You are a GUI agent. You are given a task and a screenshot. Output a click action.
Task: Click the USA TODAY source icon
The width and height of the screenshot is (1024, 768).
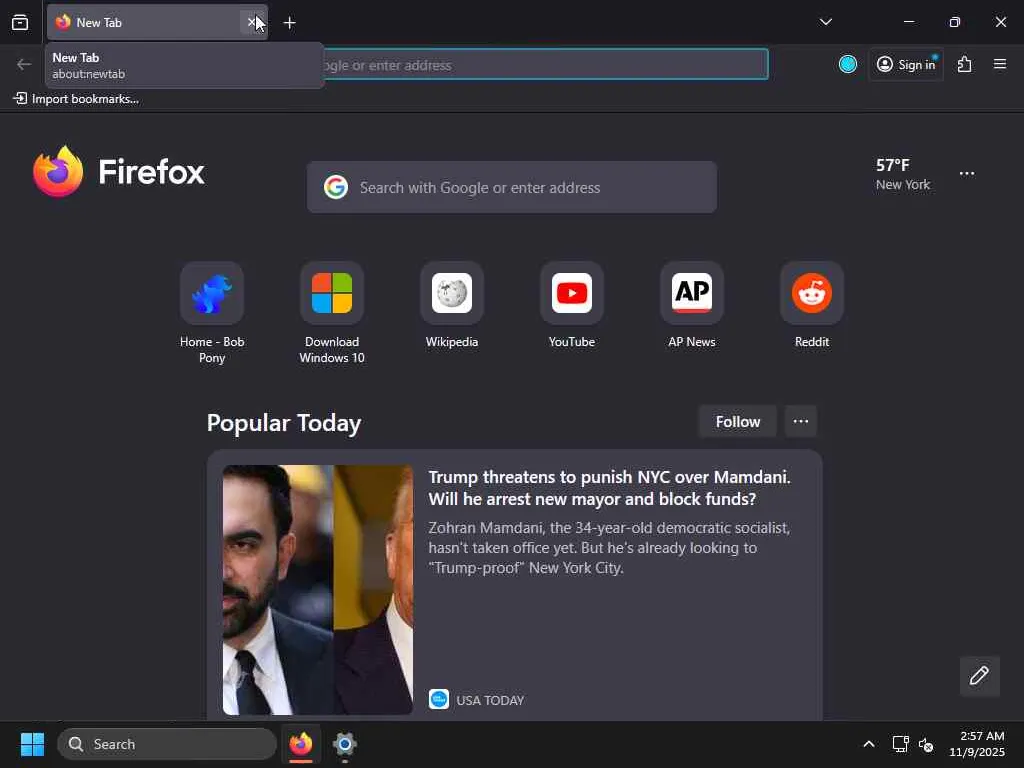point(439,699)
